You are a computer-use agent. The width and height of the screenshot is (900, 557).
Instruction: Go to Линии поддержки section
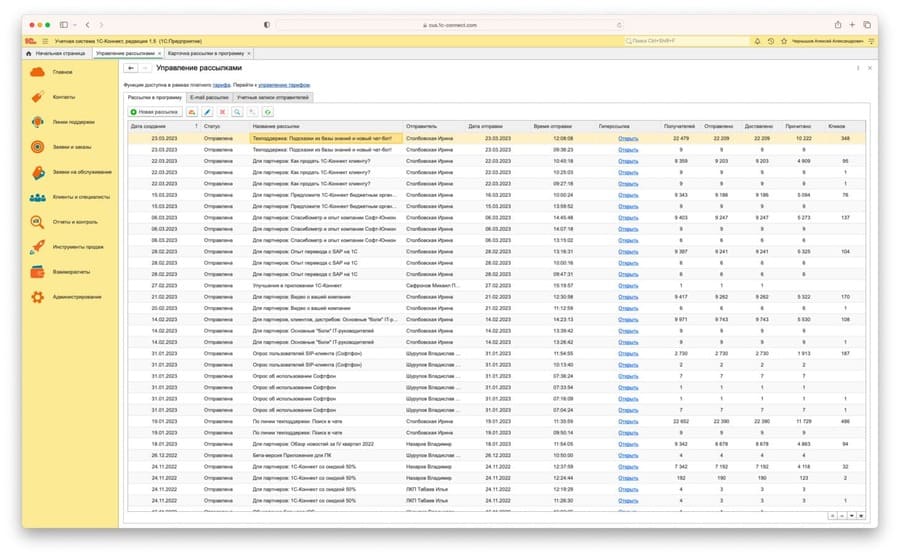pyautogui.click(x=62, y=122)
